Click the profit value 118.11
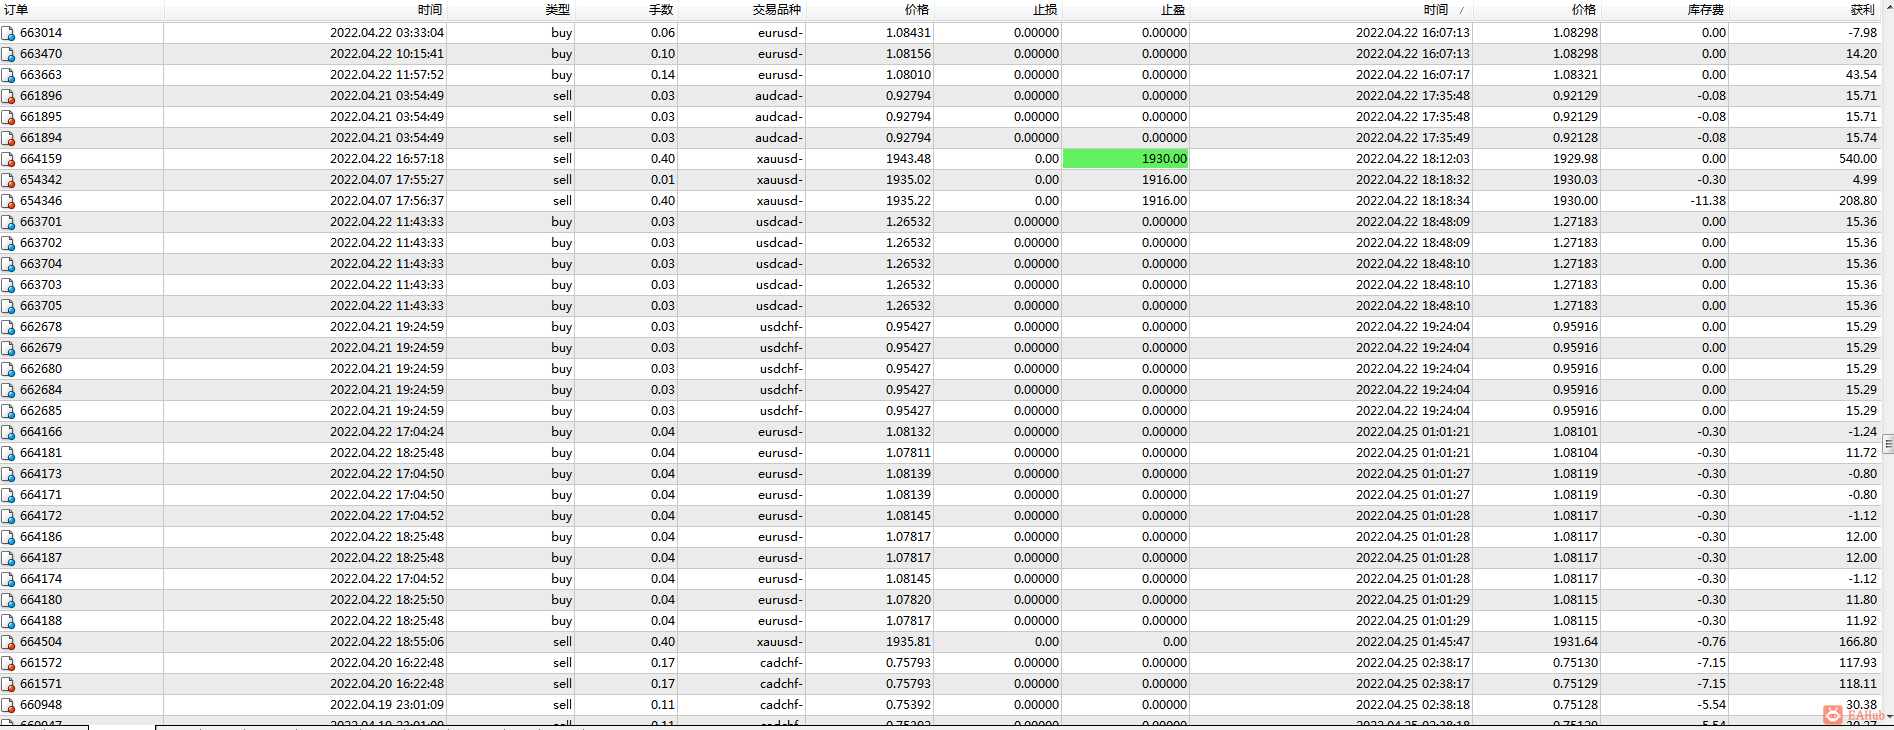 click(x=1857, y=684)
